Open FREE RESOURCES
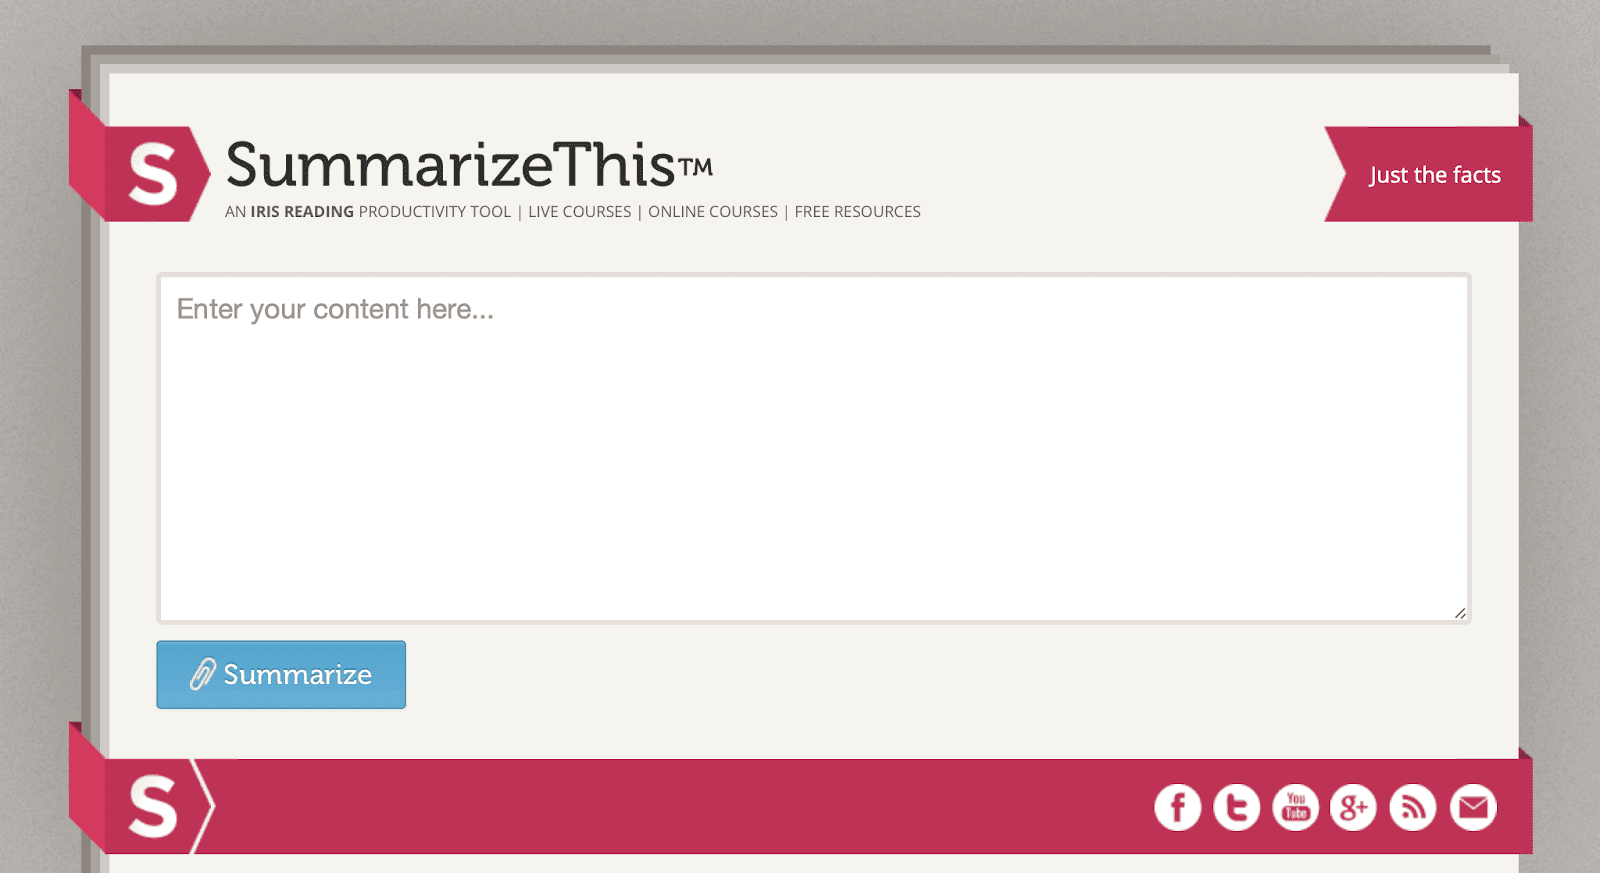This screenshot has width=1600, height=873. click(858, 212)
